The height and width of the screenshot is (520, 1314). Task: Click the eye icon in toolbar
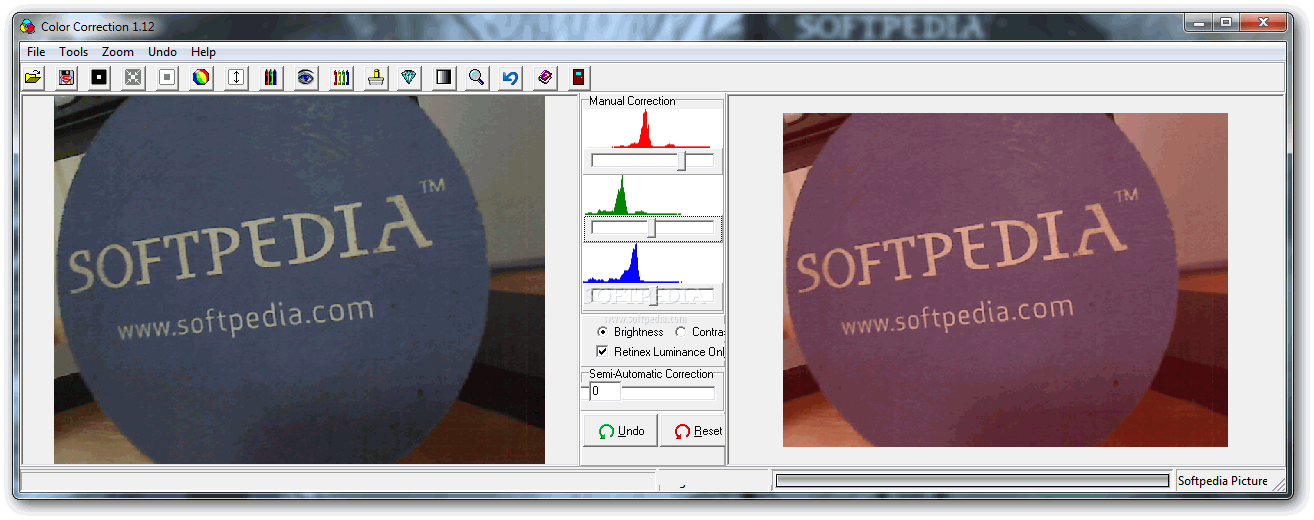[306, 77]
